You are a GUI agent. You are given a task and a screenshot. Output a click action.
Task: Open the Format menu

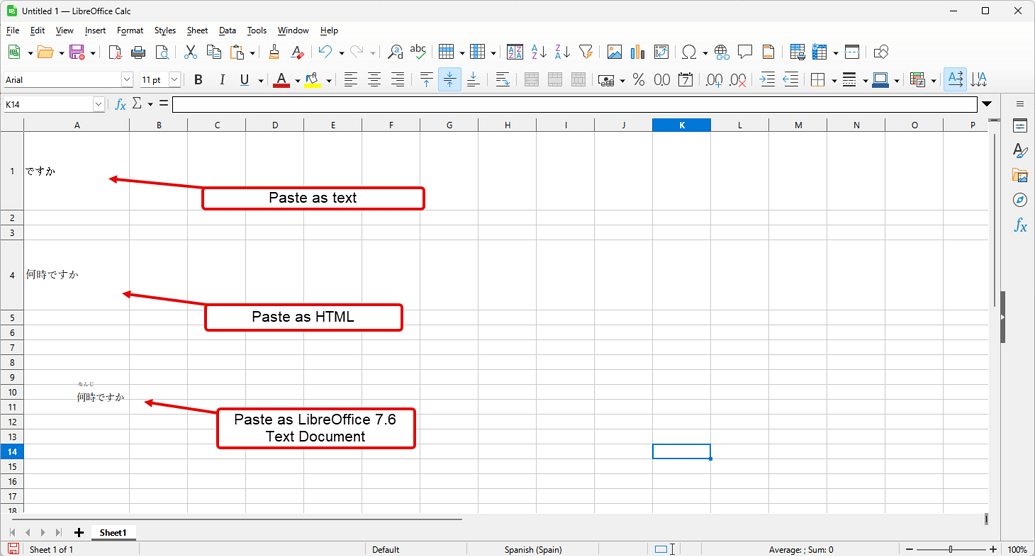pyautogui.click(x=130, y=30)
